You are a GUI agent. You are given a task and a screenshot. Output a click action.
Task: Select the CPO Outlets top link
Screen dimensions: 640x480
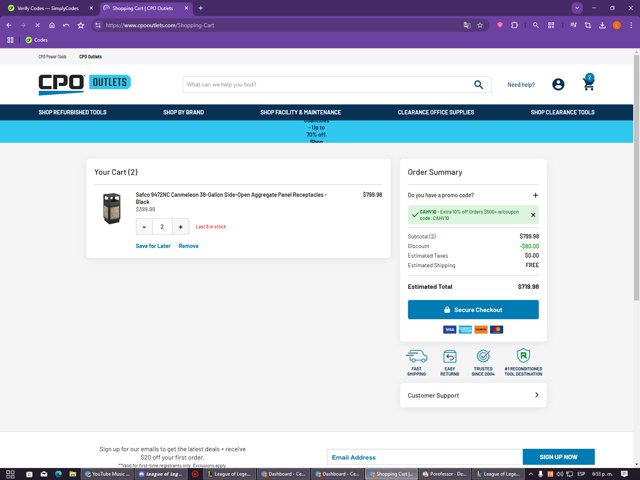click(90, 57)
